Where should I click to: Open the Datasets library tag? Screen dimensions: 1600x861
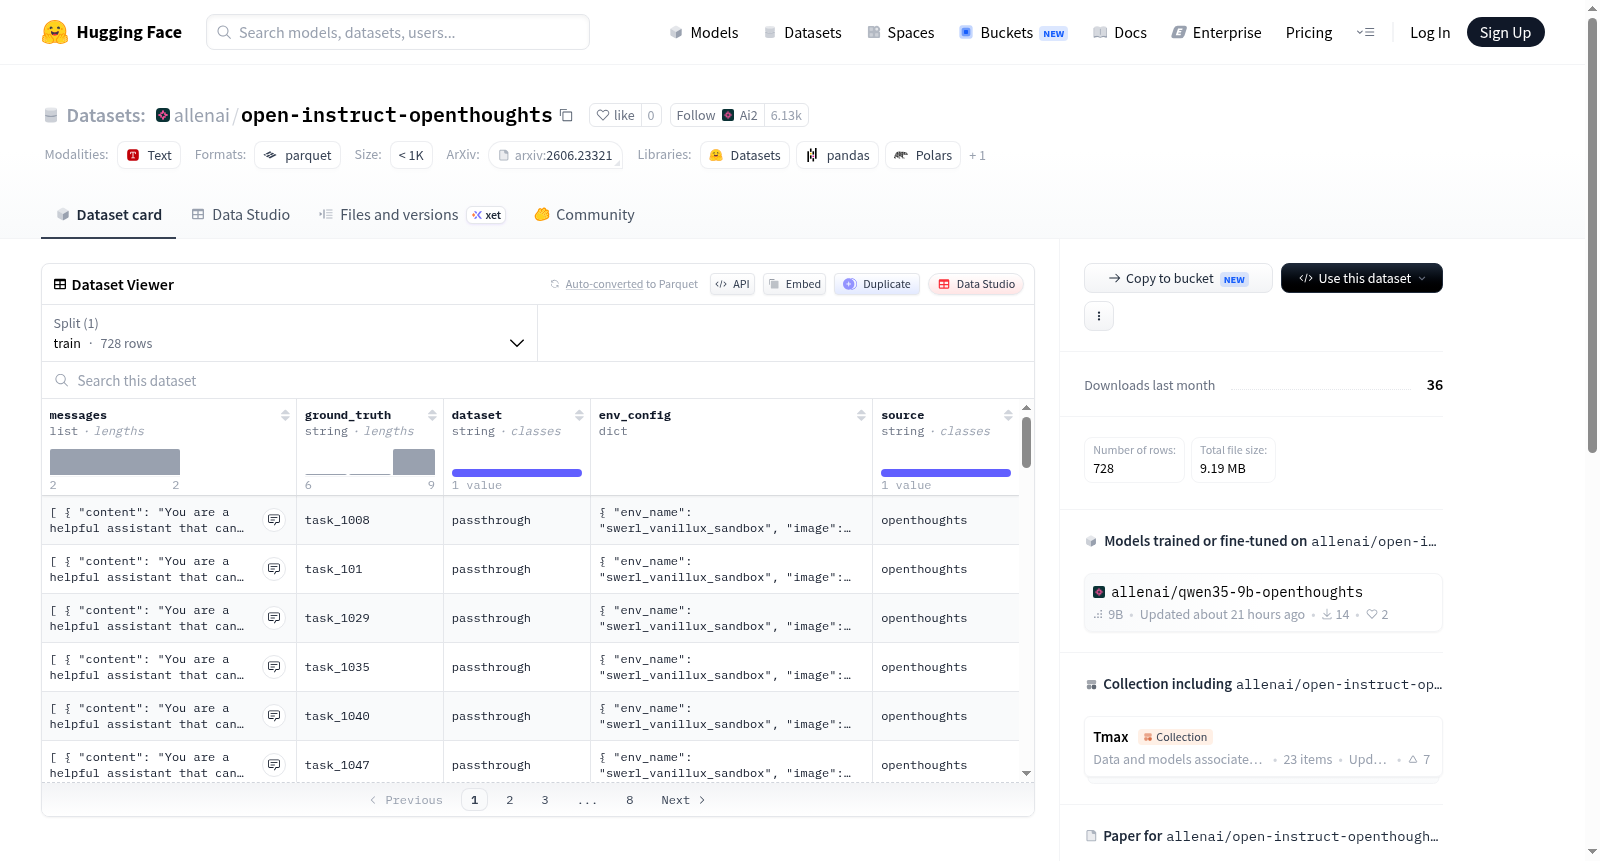point(745,155)
